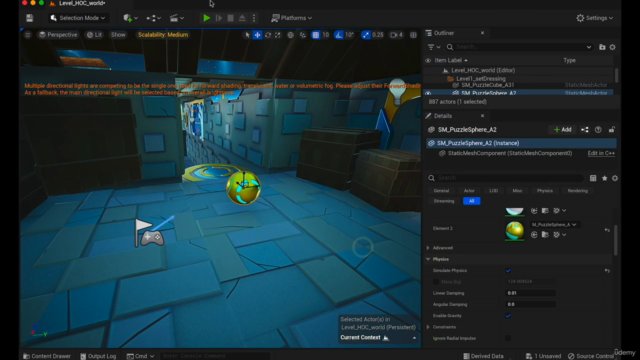Toggle Simulate Physics checkbox
640x360 pixels.
[x=508, y=271]
